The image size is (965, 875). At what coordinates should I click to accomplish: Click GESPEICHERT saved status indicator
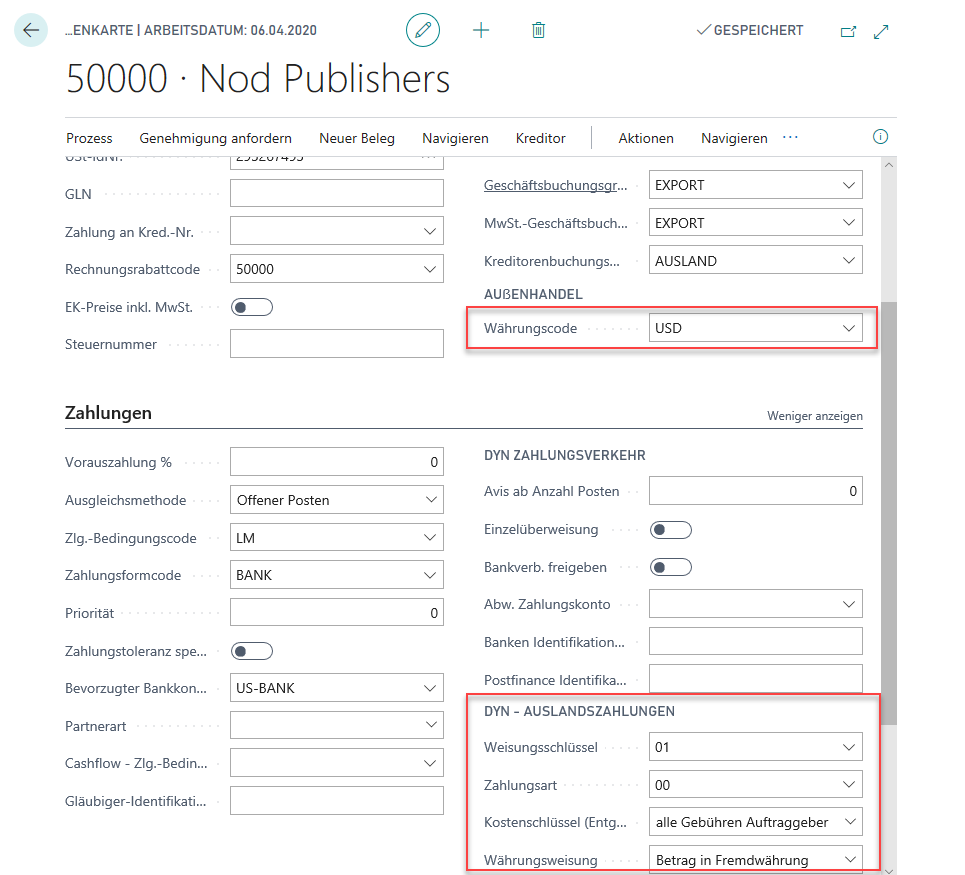click(750, 30)
